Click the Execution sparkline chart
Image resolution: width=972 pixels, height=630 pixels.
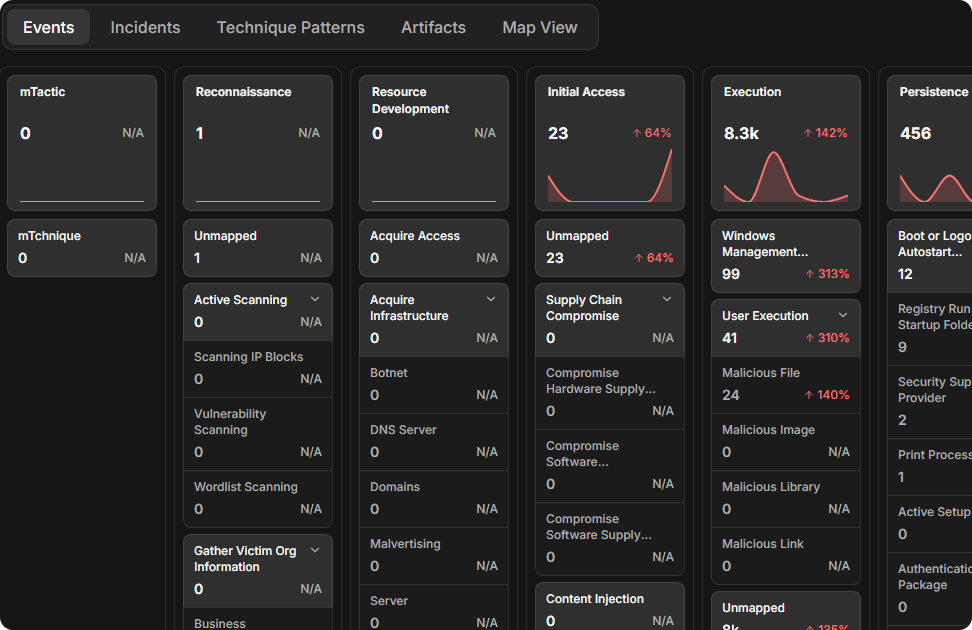click(786, 177)
